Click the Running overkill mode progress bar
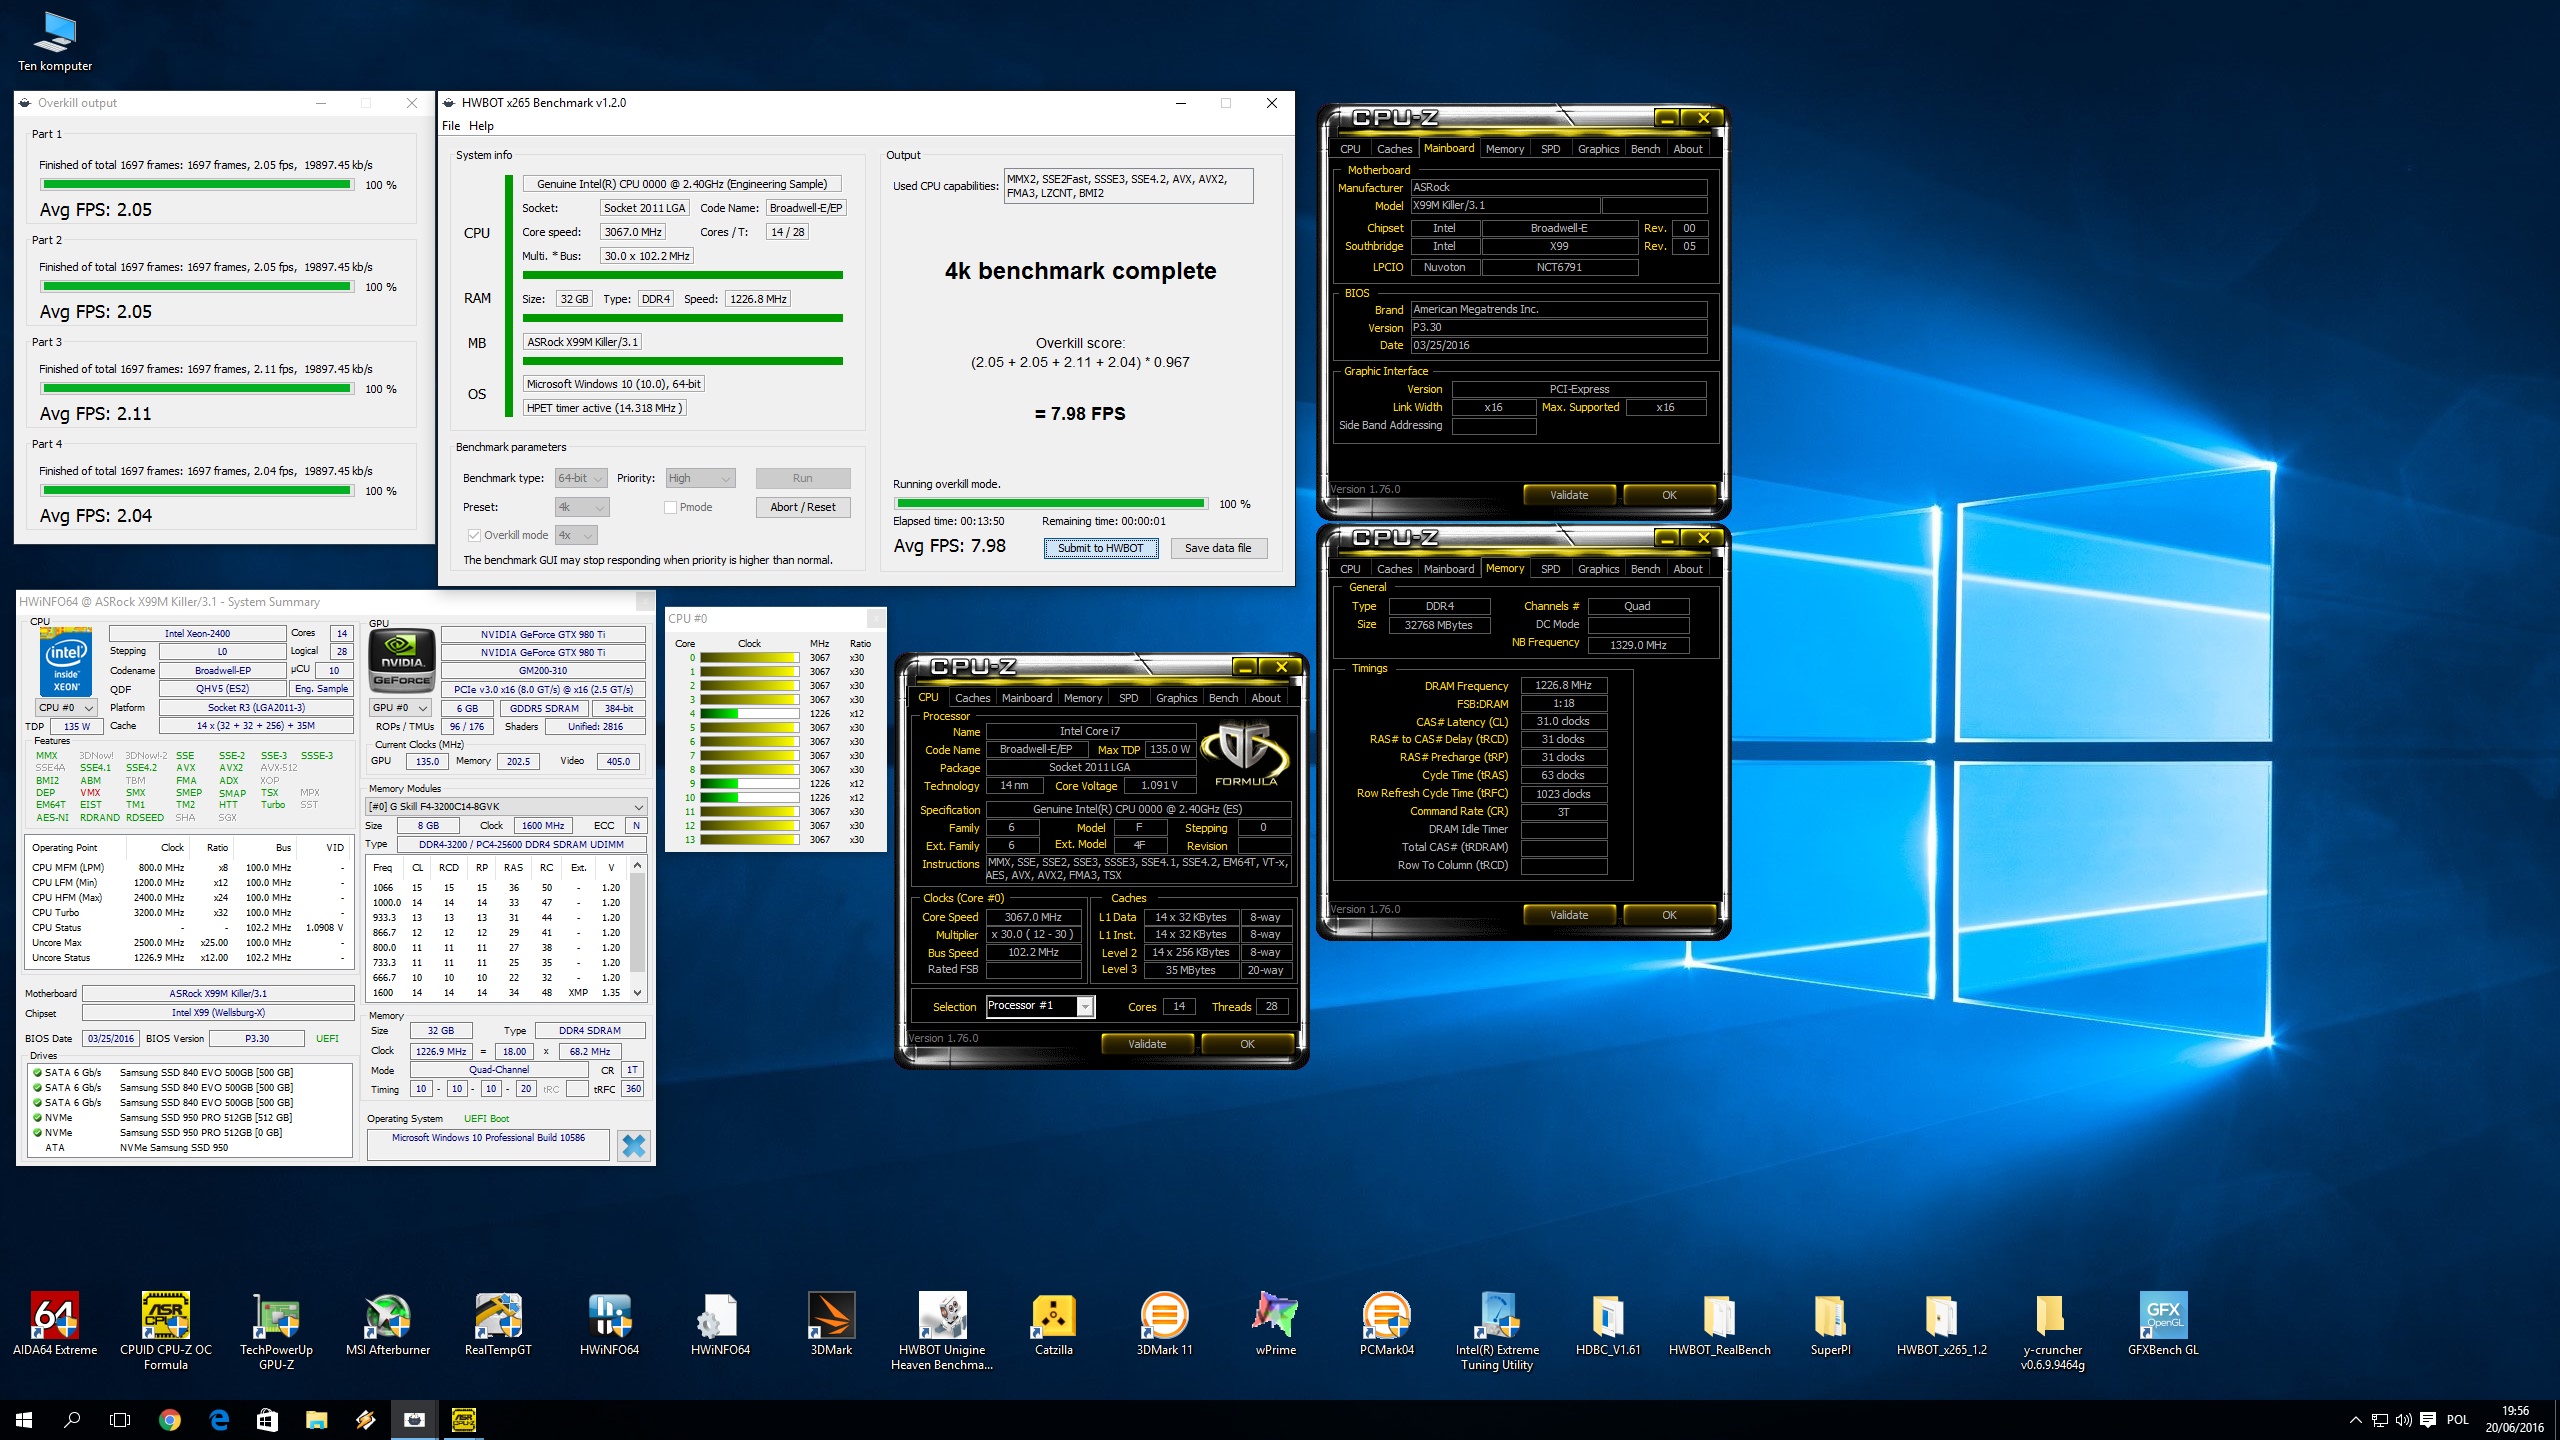The height and width of the screenshot is (1440, 2560). tap(1051, 504)
